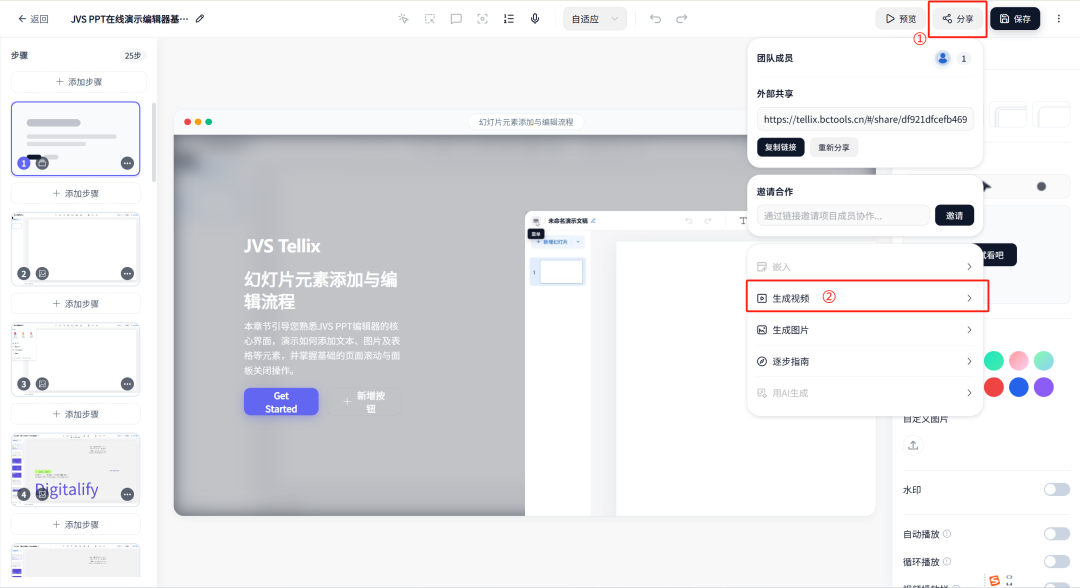Enable the 自动播放 autoplay switch

(1057, 534)
